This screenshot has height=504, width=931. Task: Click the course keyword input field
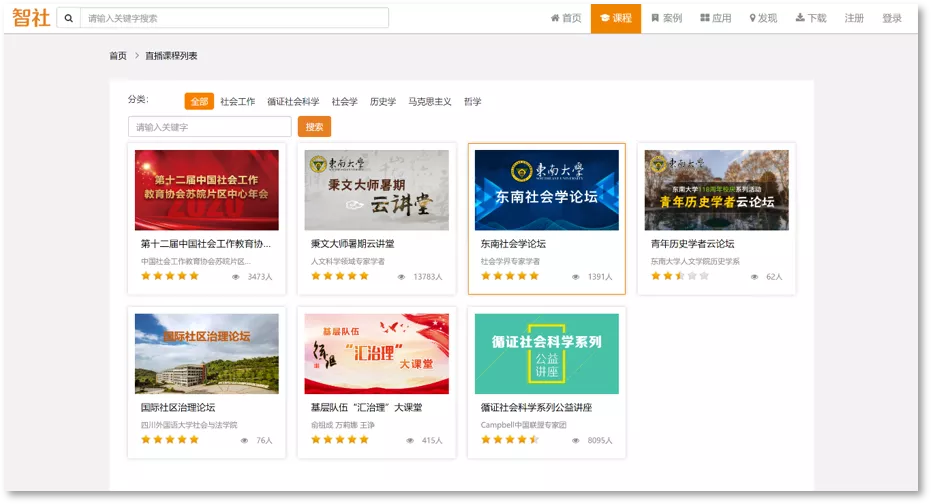pos(210,127)
